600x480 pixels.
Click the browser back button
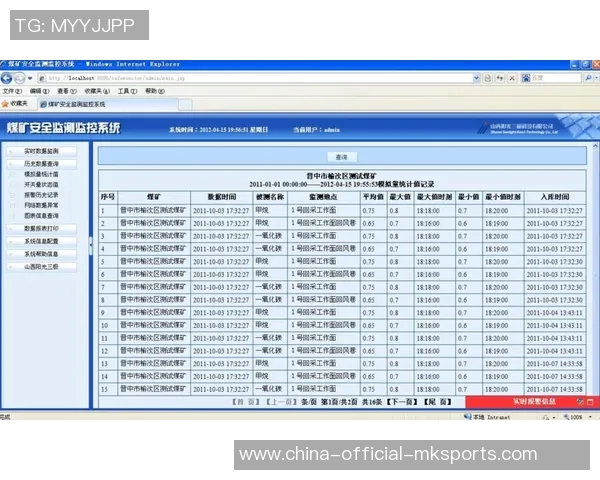click(x=7, y=78)
